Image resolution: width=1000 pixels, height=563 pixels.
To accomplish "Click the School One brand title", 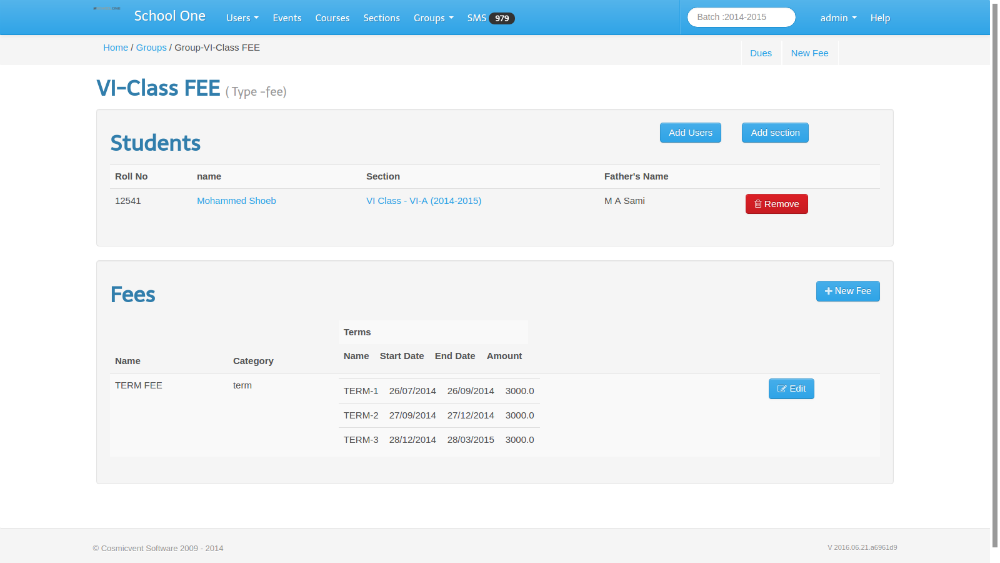I will point(170,17).
